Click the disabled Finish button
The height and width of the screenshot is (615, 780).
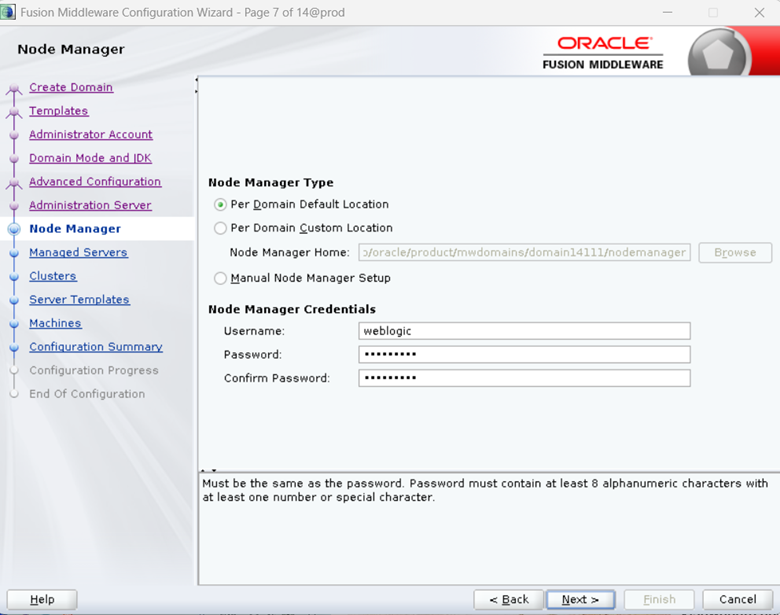(659, 600)
